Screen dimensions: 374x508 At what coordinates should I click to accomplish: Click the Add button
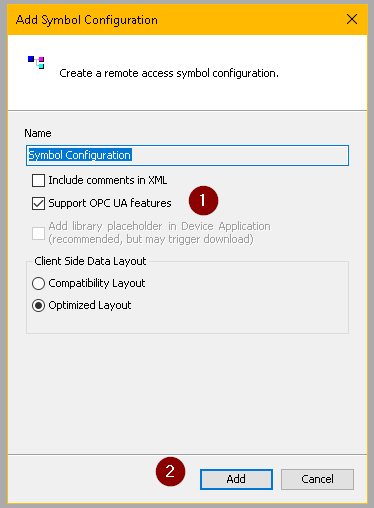coord(236,479)
